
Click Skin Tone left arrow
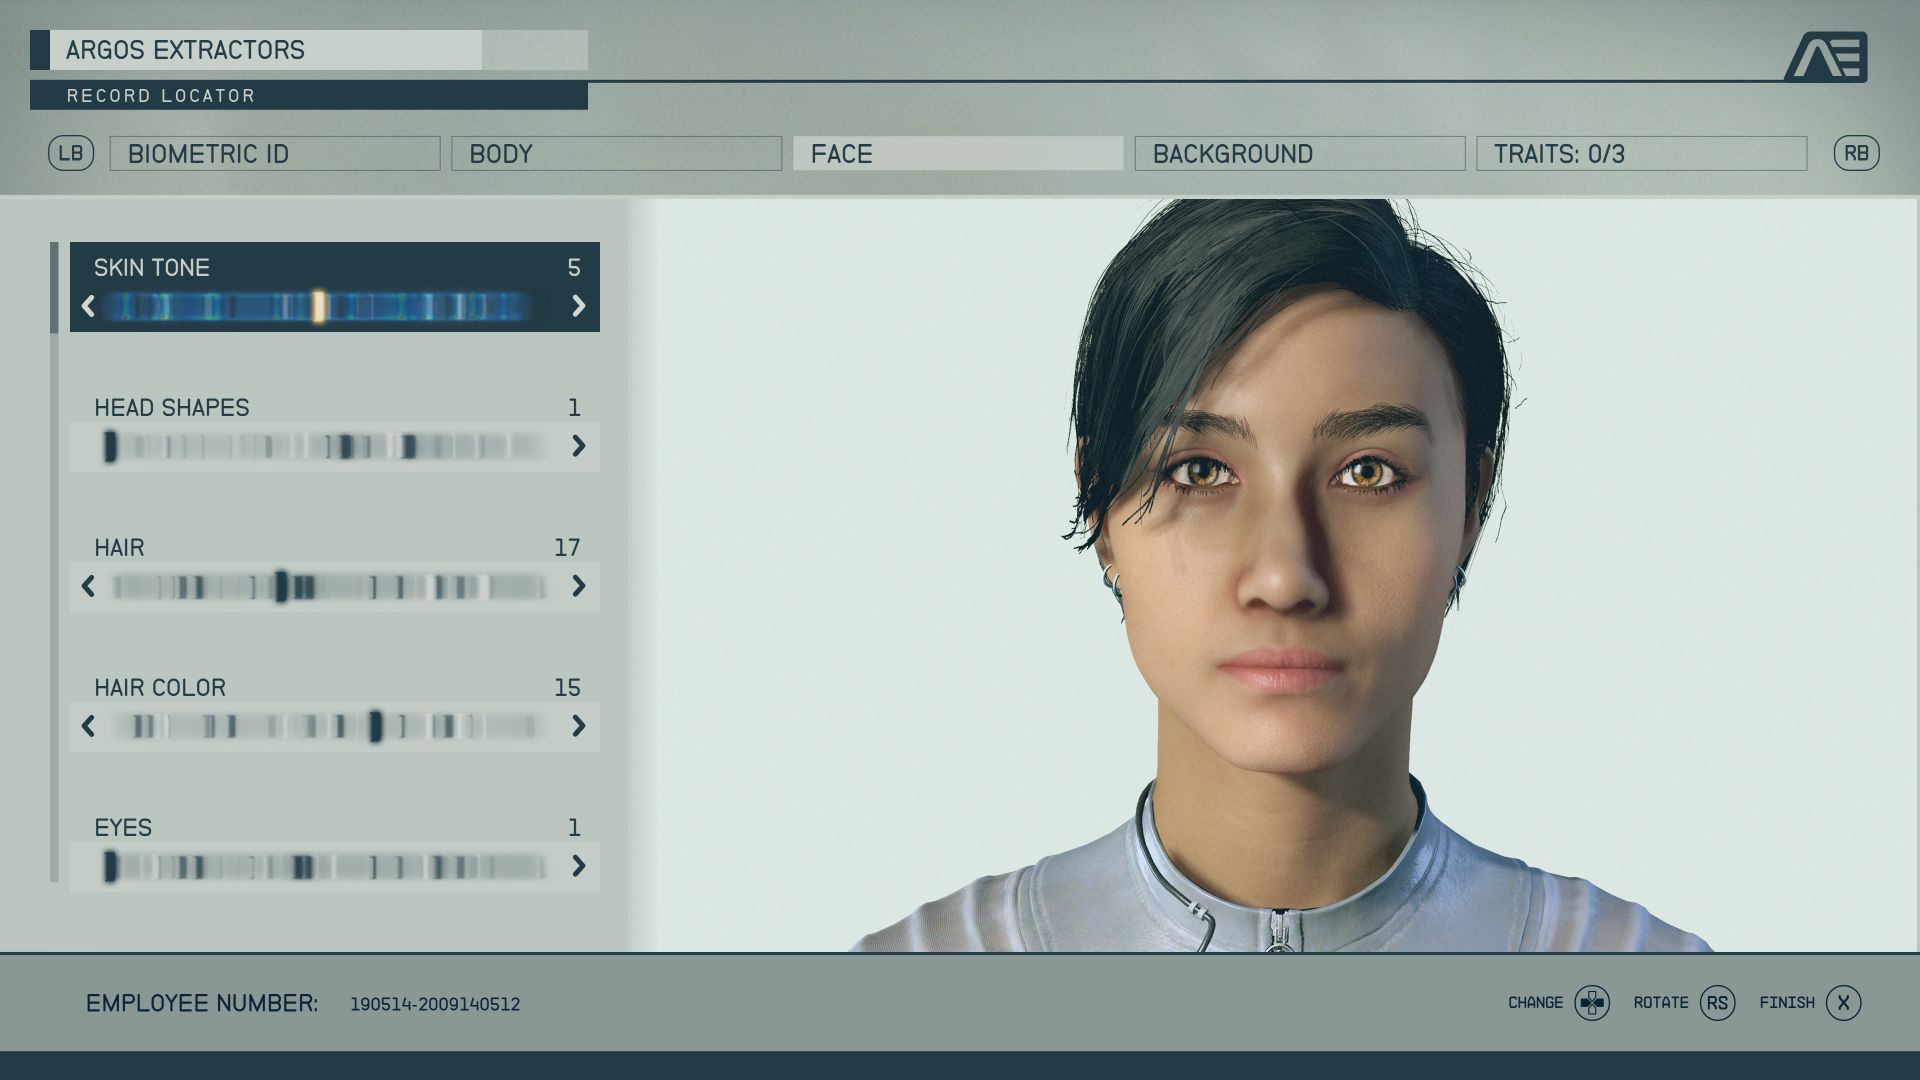coord(88,306)
